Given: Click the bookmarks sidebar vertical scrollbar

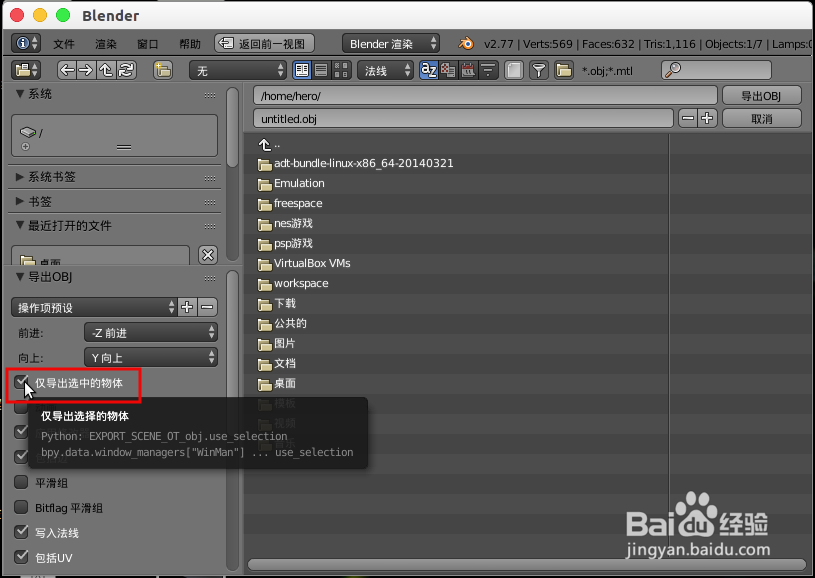Looking at the screenshot, I should coord(232,127).
